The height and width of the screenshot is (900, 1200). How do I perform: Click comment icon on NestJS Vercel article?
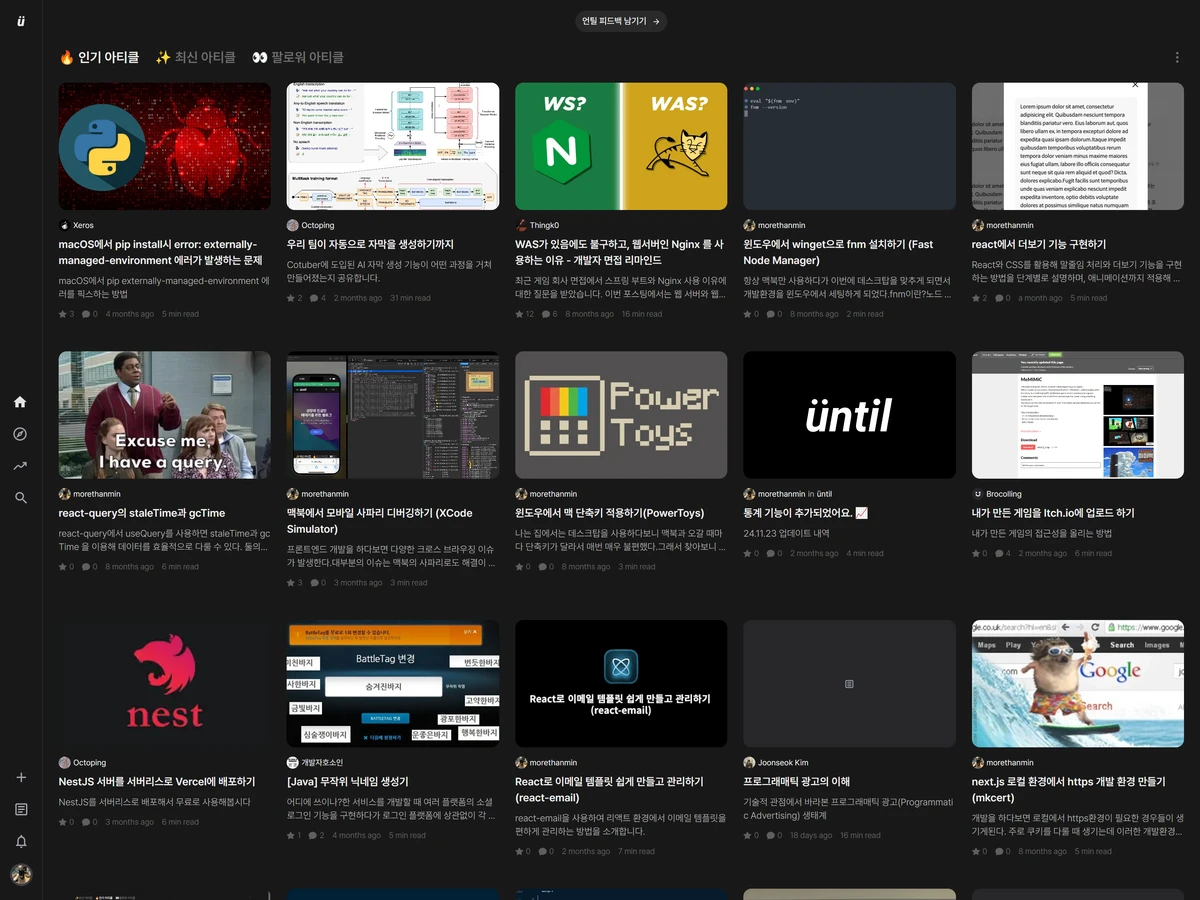click(x=86, y=822)
